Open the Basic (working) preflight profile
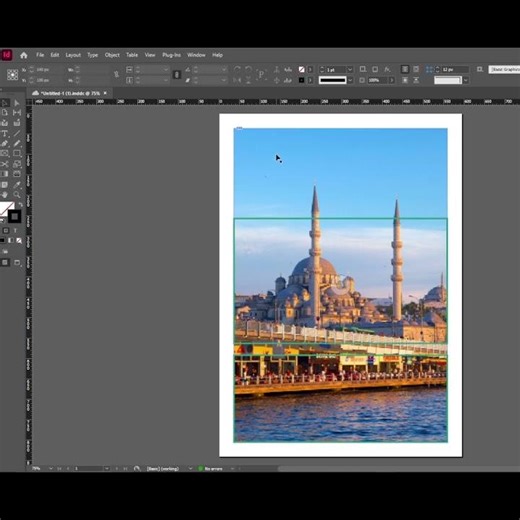The height and width of the screenshot is (520, 520). tap(163, 469)
